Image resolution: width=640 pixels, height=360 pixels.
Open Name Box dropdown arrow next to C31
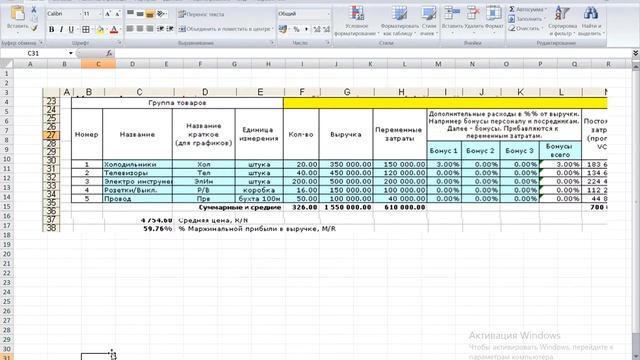pos(71,53)
